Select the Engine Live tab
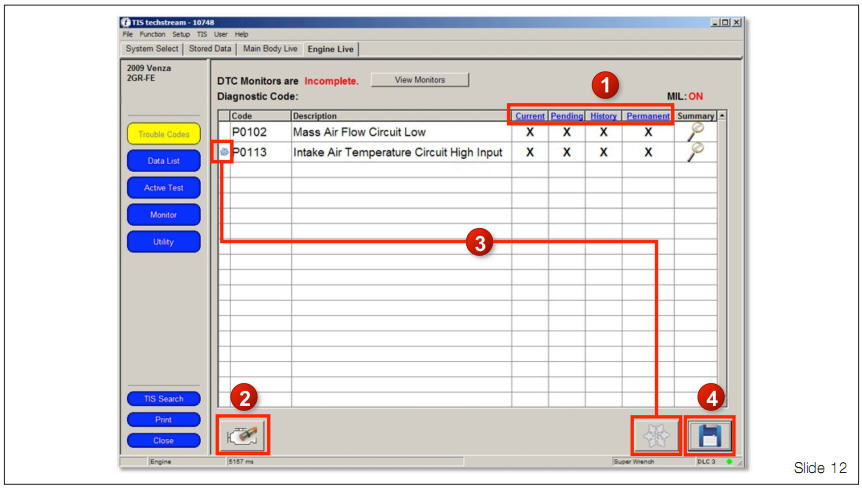This screenshot has height=491, width=862. [330, 49]
